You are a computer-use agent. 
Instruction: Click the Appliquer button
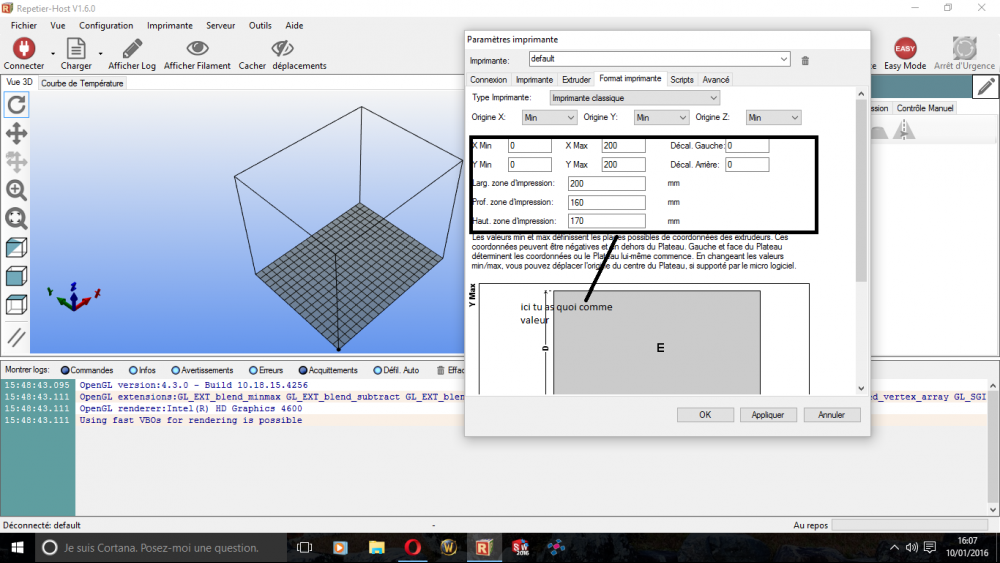pos(767,414)
